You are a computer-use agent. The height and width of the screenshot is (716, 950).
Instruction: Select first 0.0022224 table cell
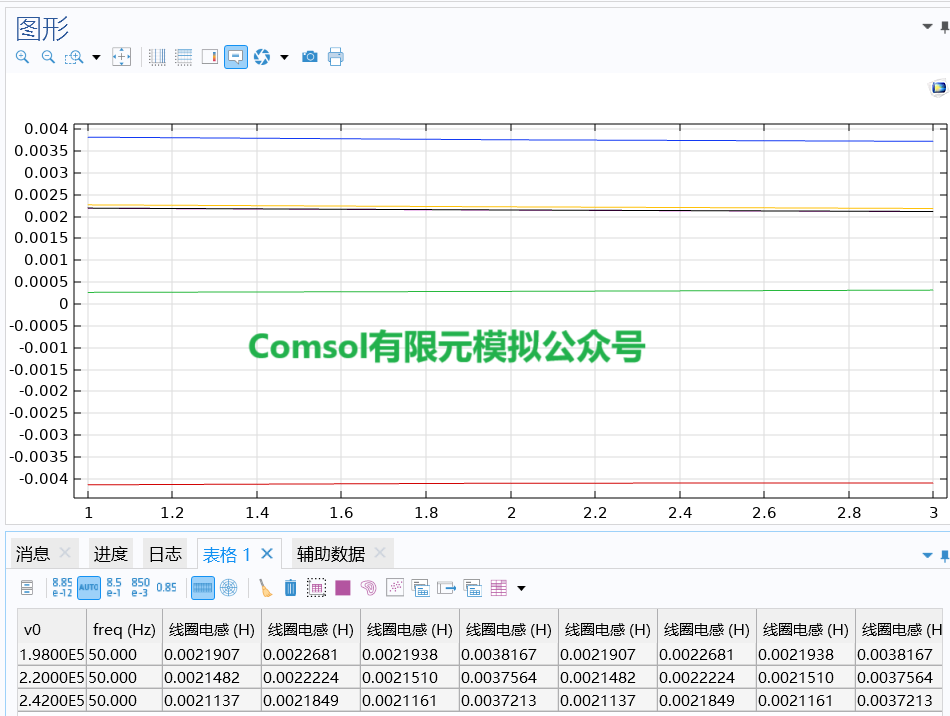click(x=311, y=678)
